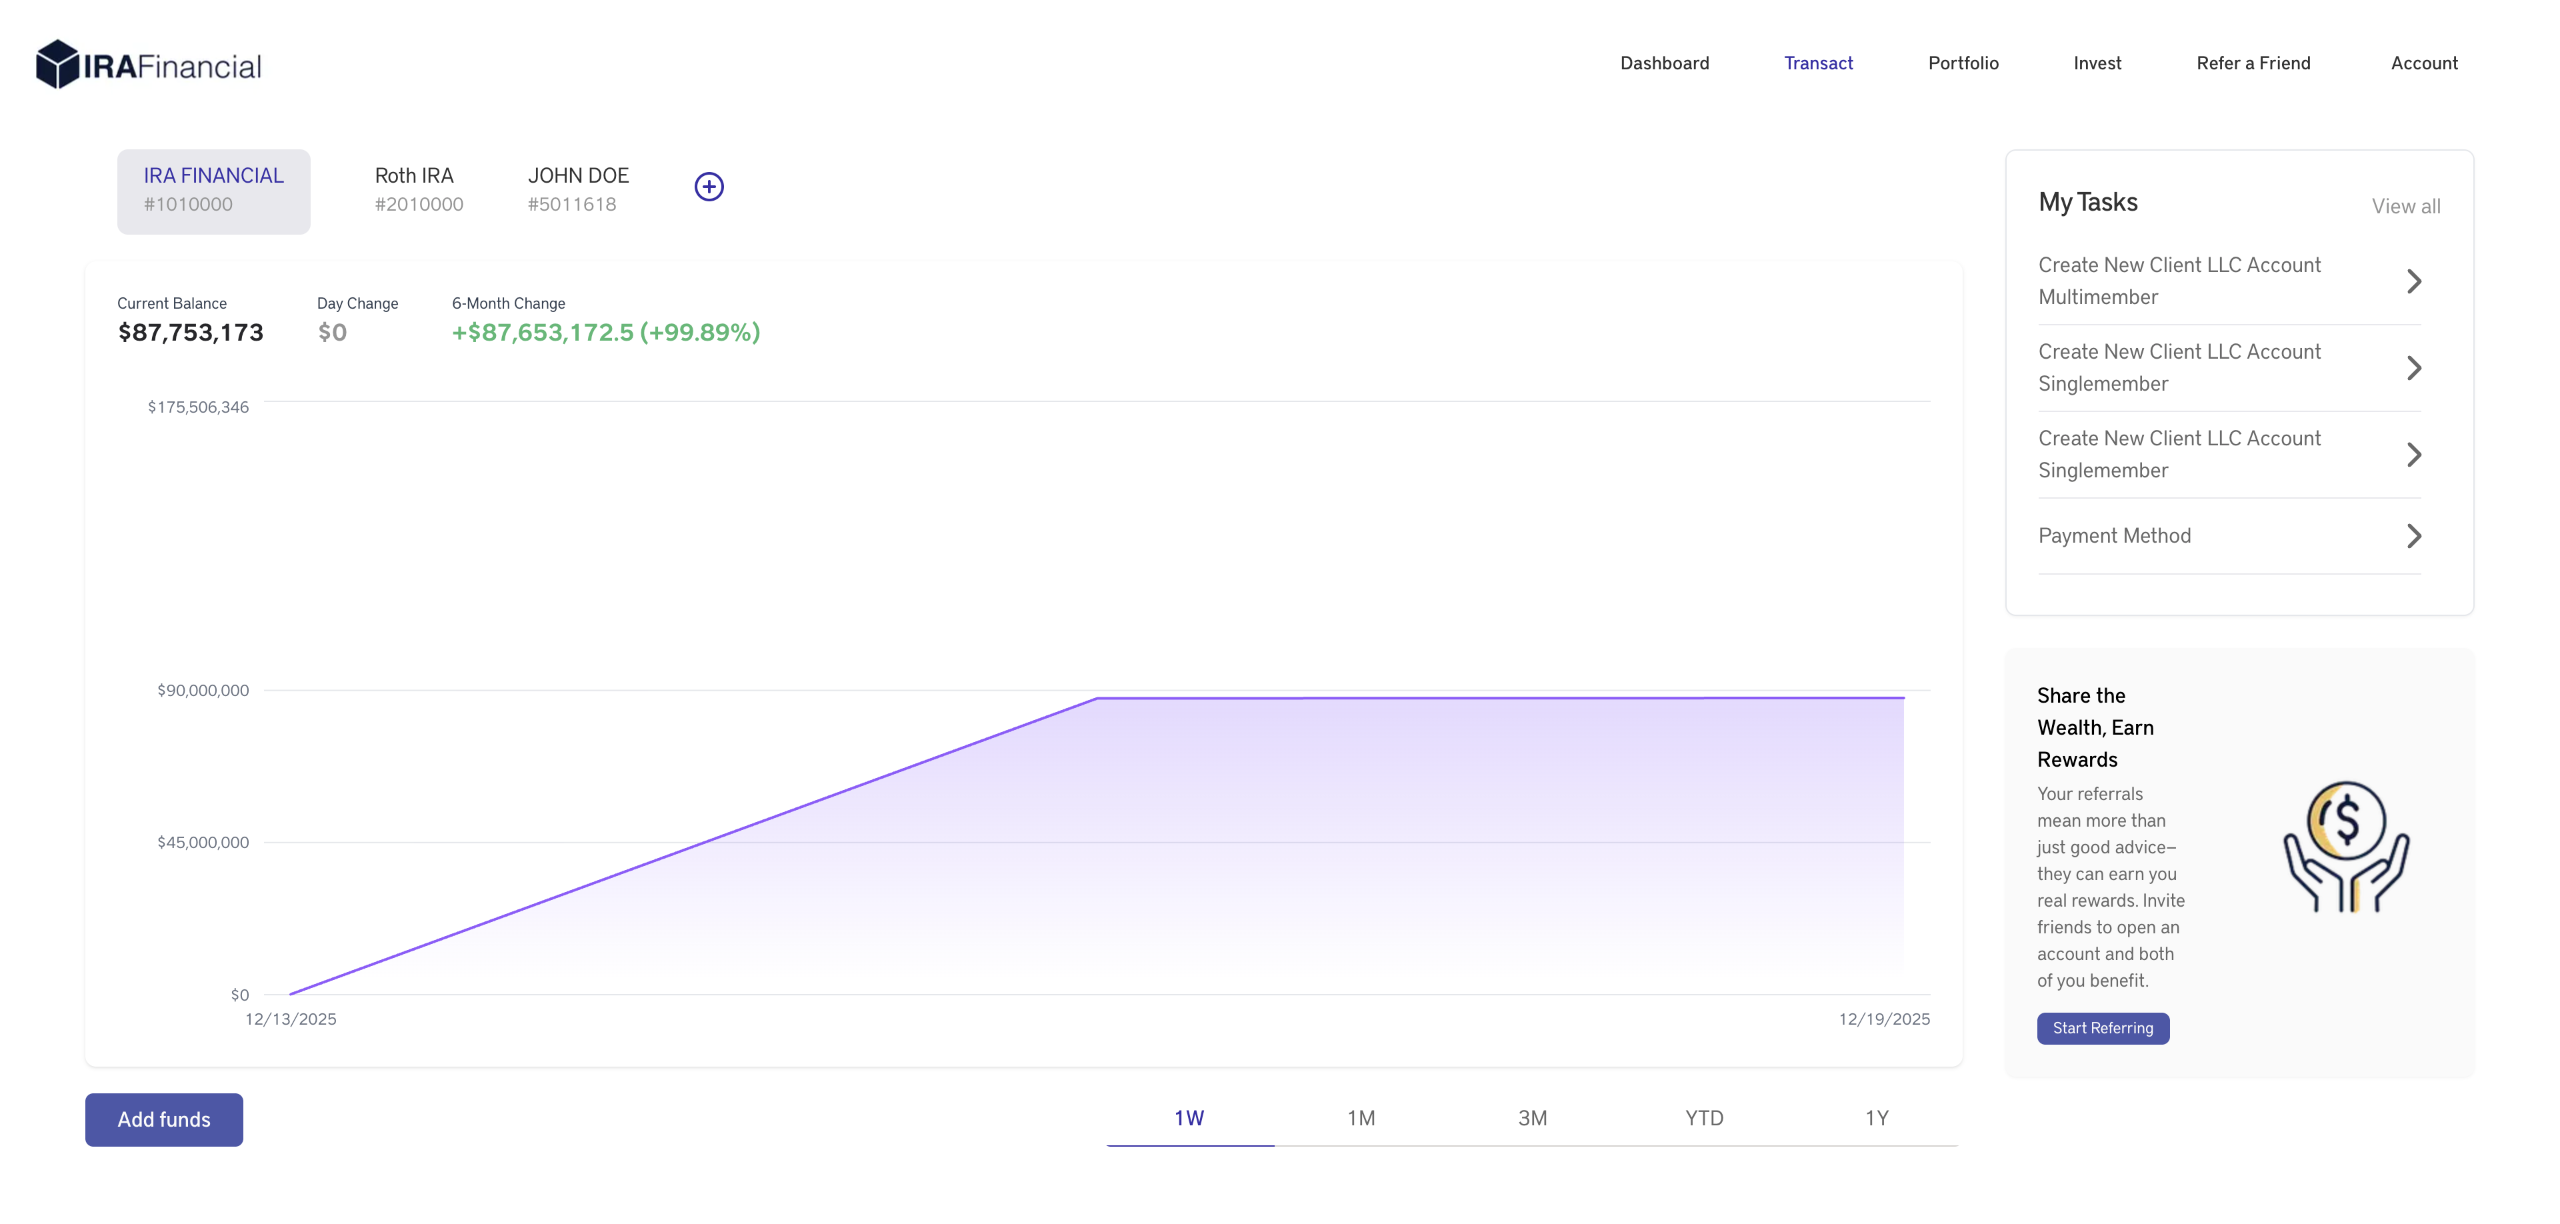The image size is (2560, 1224).
Task: Open Payment Method task chevron
Action: pyautogui.click(x=2413, y=536)
